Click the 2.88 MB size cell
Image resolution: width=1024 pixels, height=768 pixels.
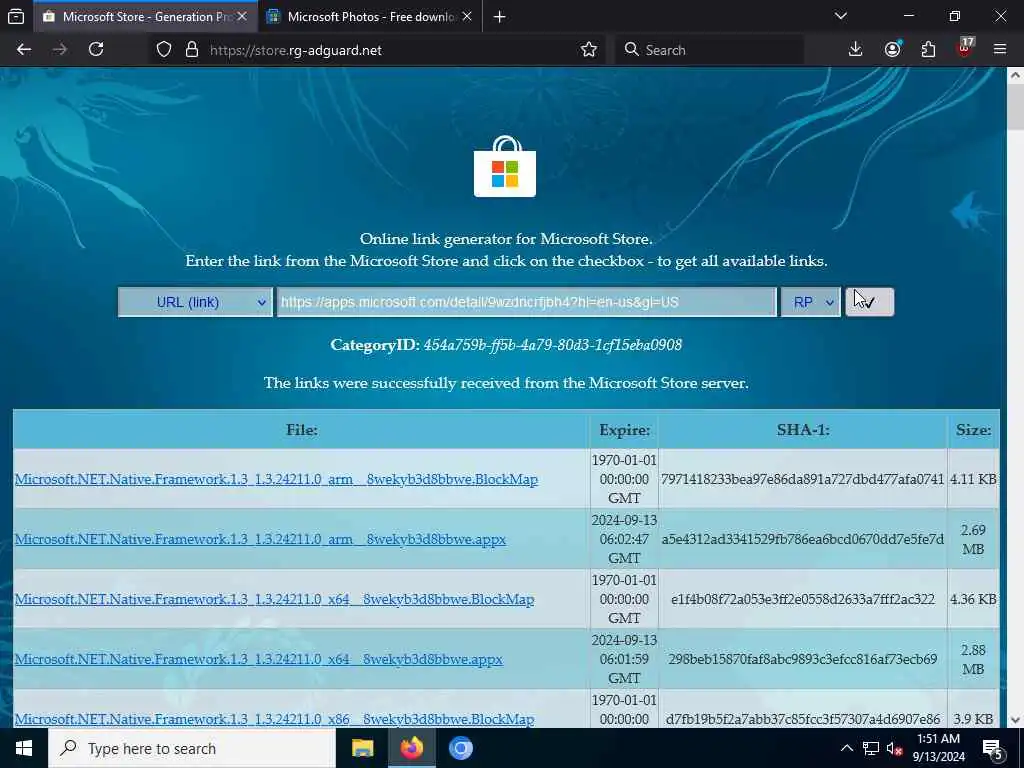pos(973,660)
